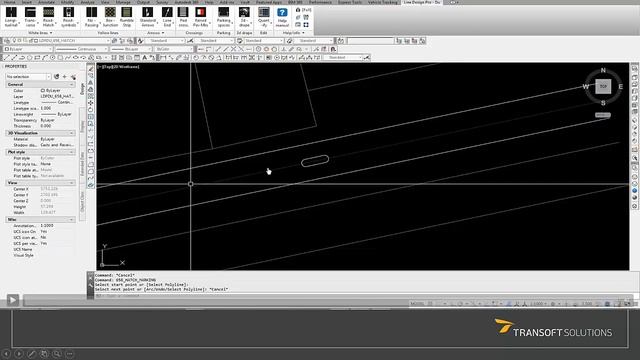Open the Standard Arrows tool
This screenshot has width=640, height=360.
pyautogui.click(x=147, y=17)
